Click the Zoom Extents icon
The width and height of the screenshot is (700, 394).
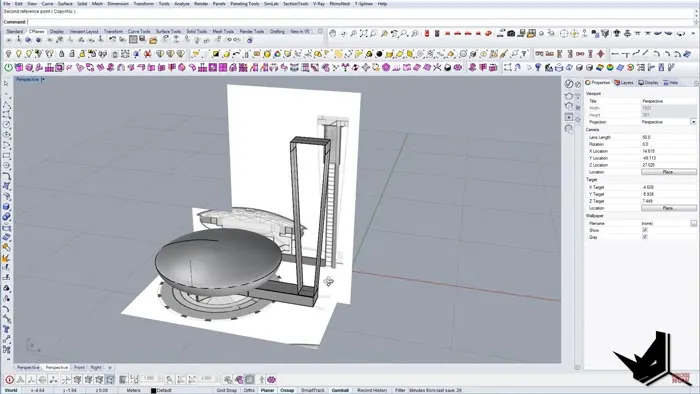364,33
